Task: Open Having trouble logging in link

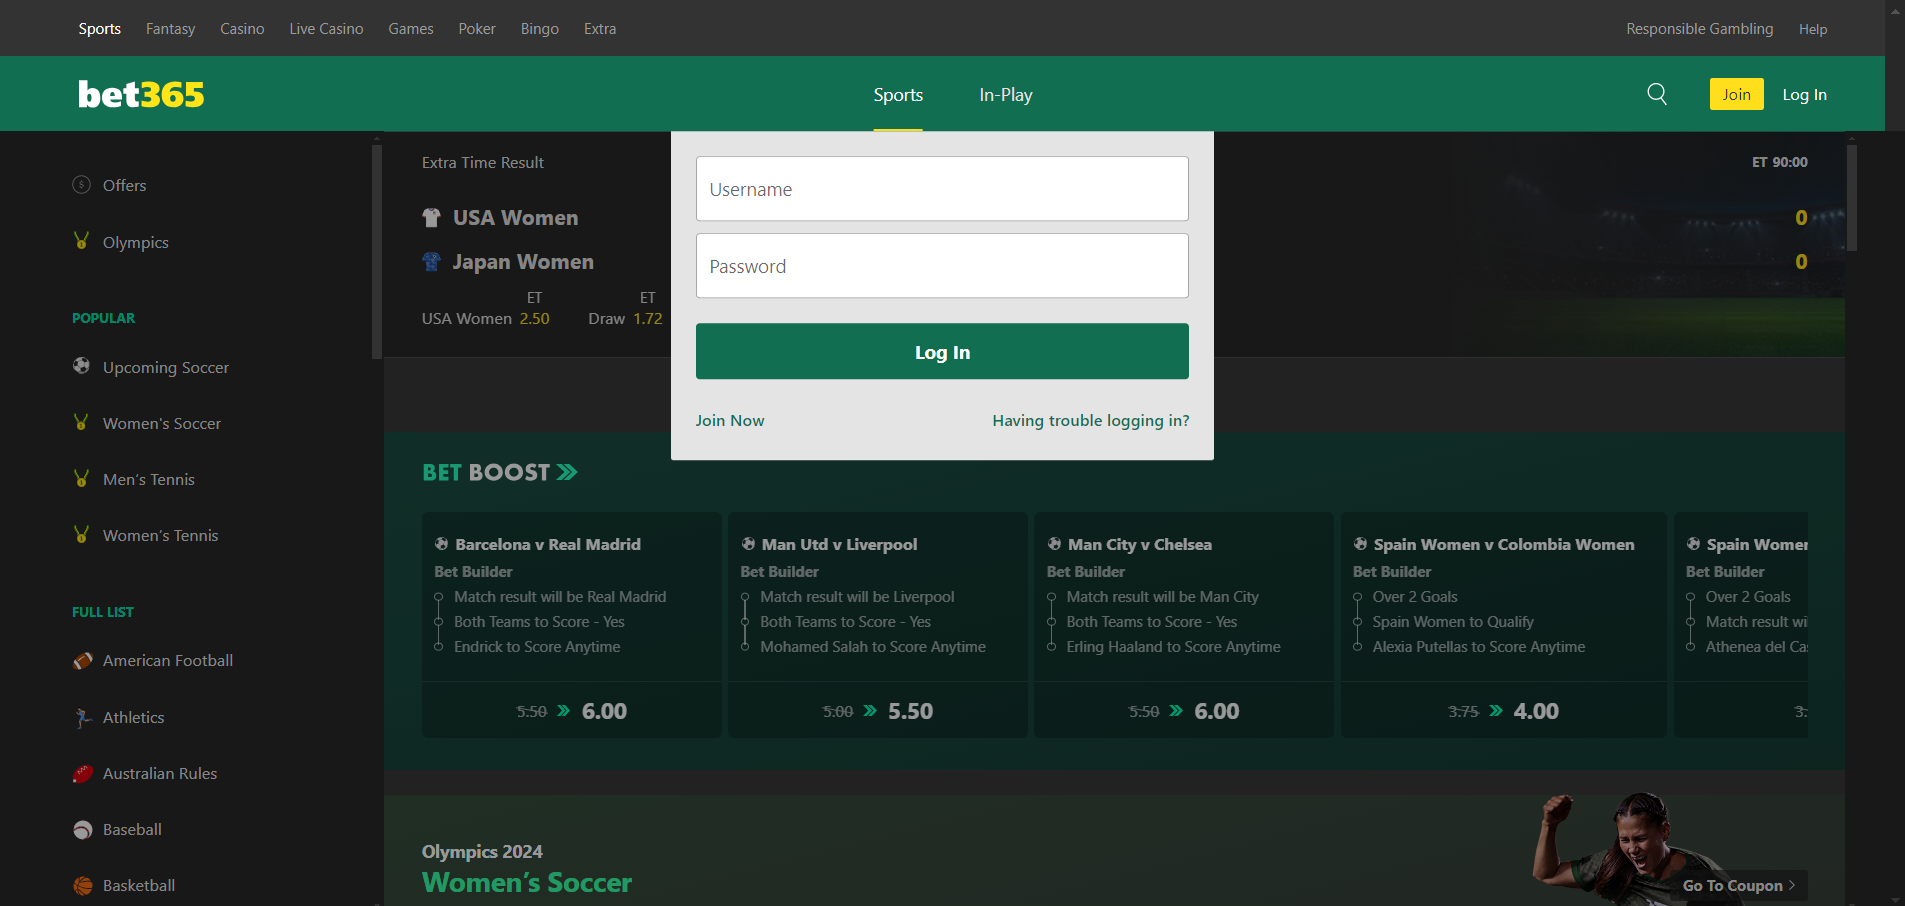Action: click(x=1090, y=420)
